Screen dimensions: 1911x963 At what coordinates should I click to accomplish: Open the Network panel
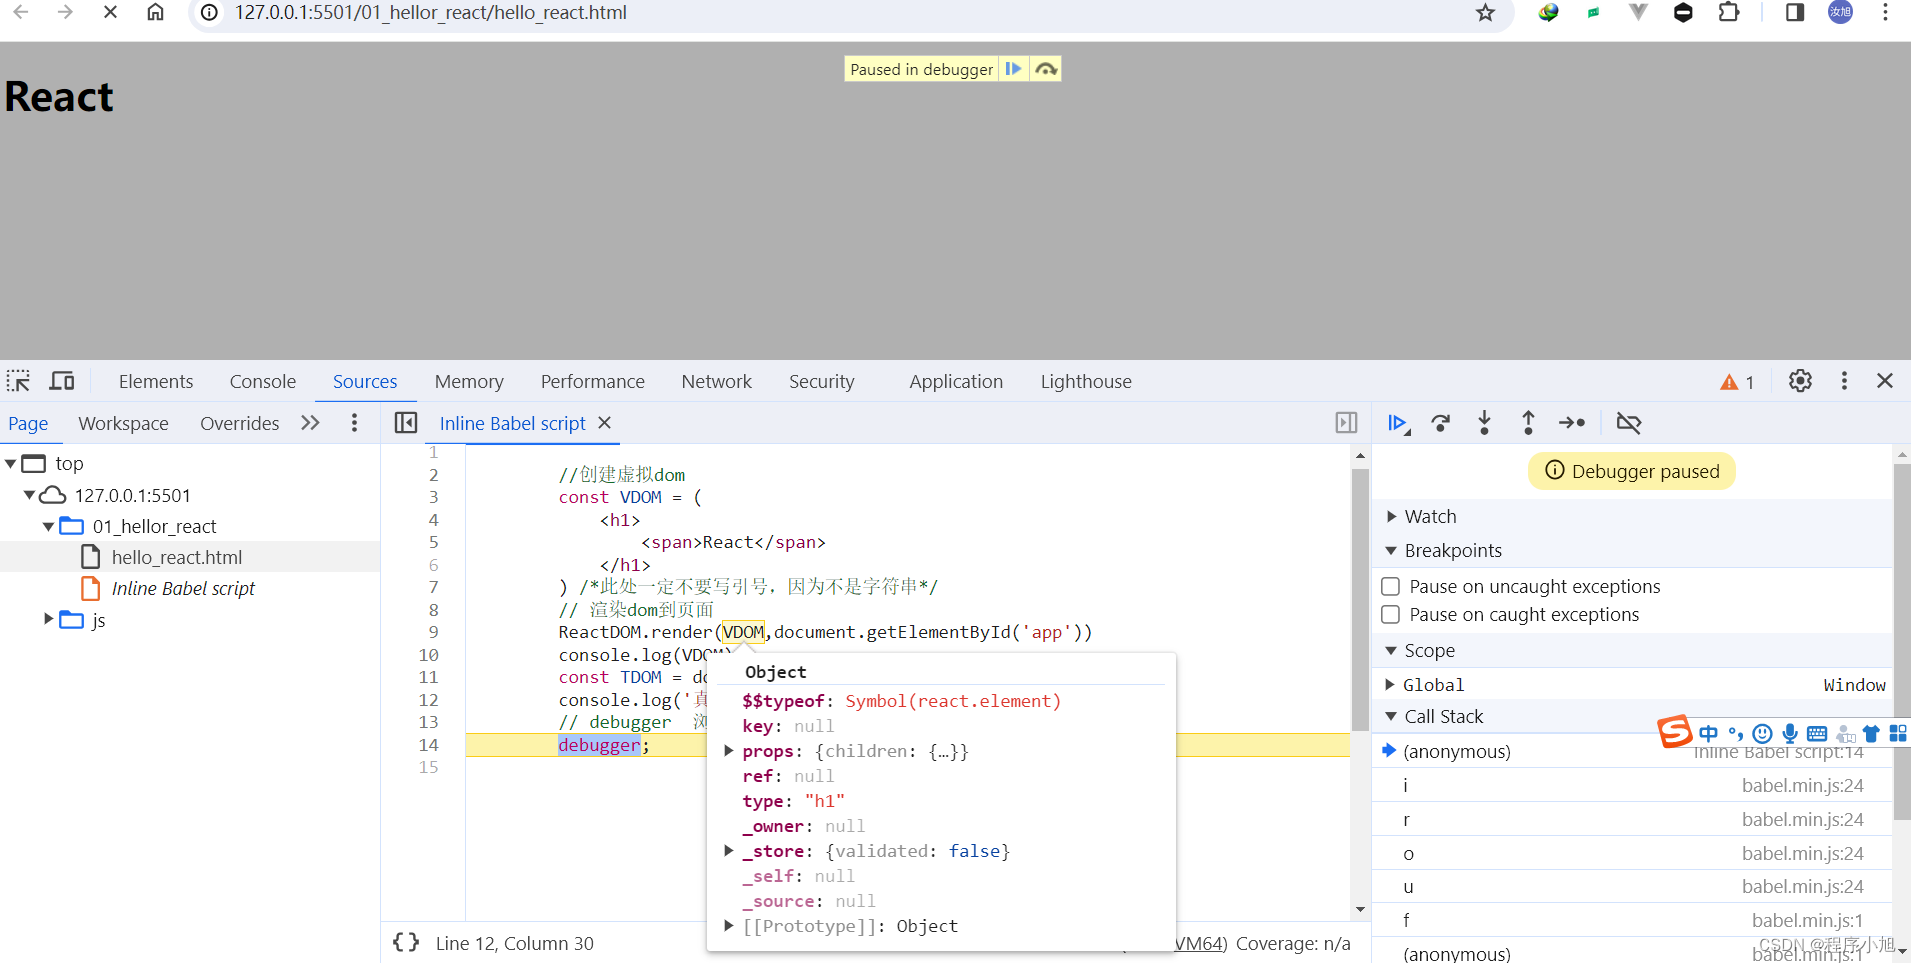point(717,381)
